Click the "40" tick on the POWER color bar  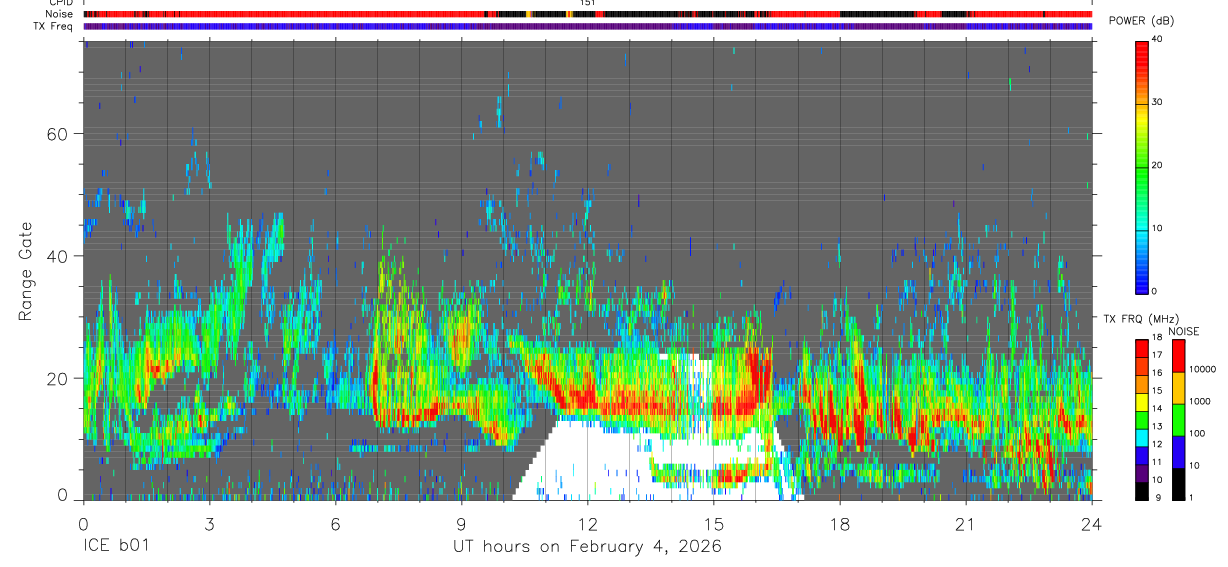(x=1156, y=39)
